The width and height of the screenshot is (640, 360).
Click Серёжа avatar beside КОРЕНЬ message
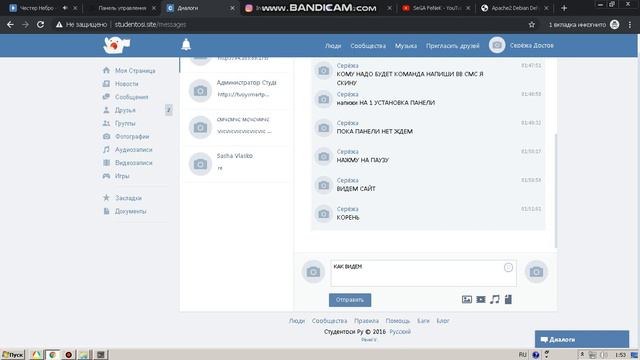coord(323,213)
